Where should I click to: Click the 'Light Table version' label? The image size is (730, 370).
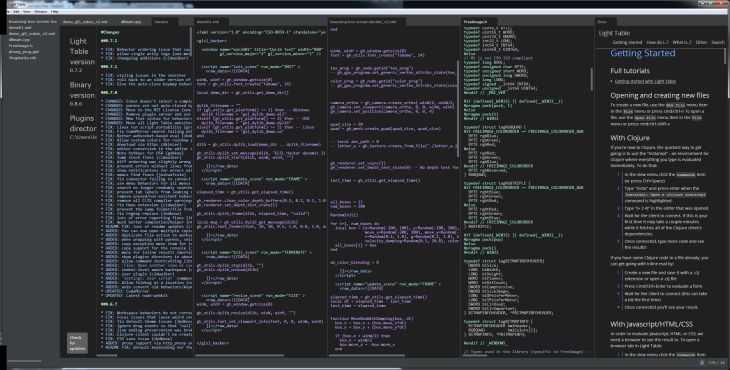click(x=82, y=51)
